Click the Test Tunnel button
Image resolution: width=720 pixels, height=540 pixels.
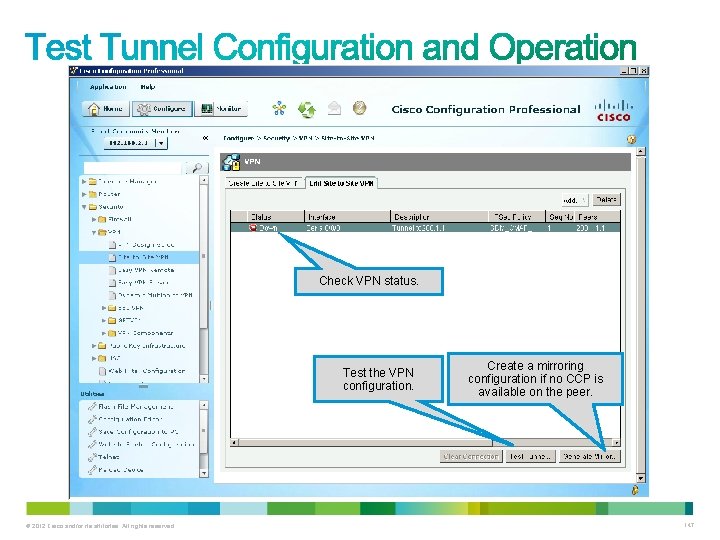(x=530, y=456)
